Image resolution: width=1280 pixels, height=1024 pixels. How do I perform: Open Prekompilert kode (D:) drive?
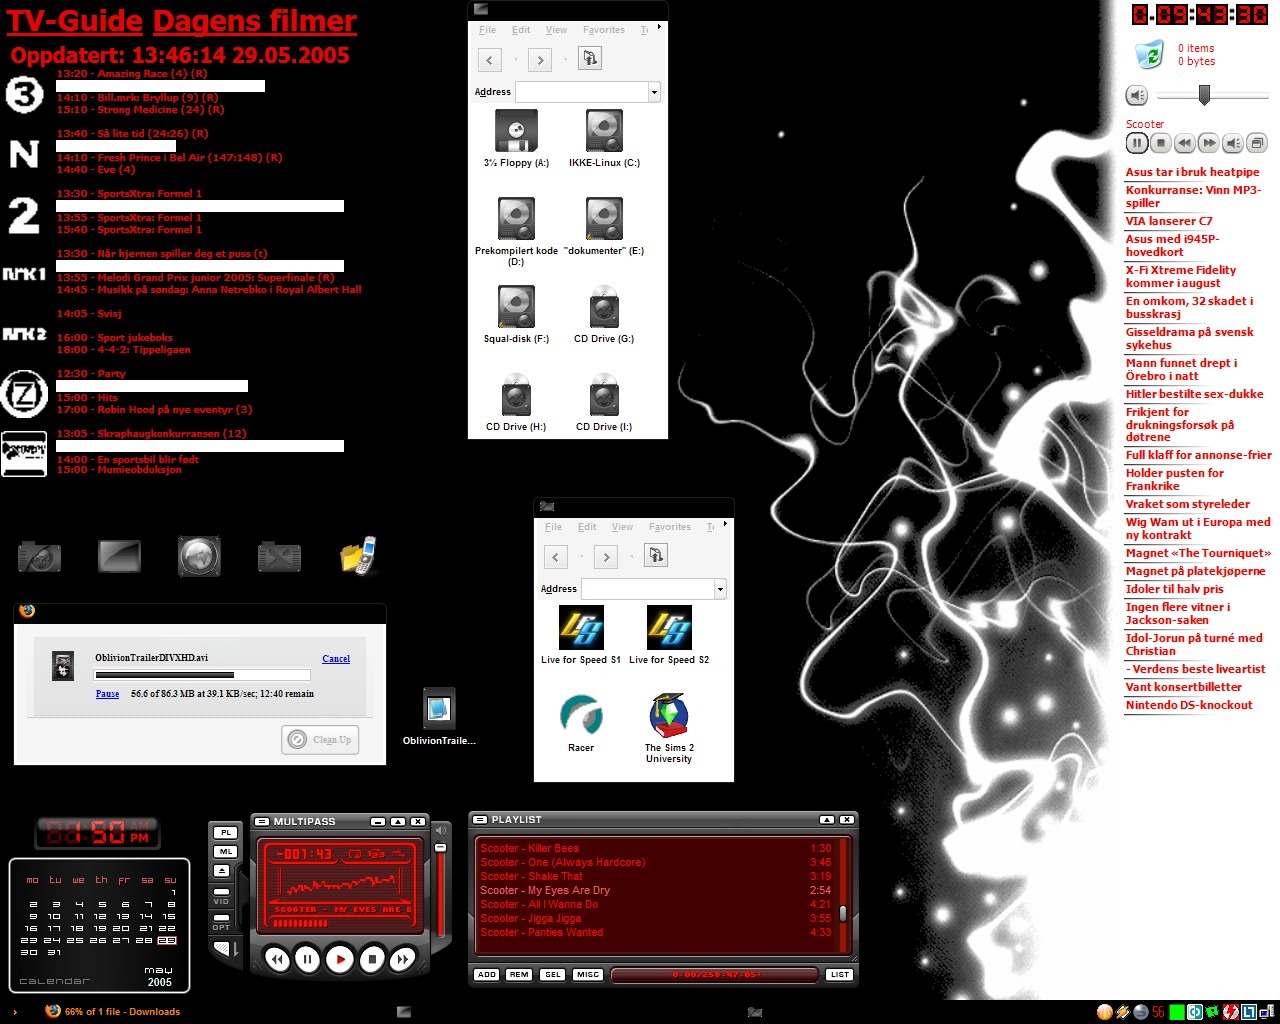pos(516,232)
